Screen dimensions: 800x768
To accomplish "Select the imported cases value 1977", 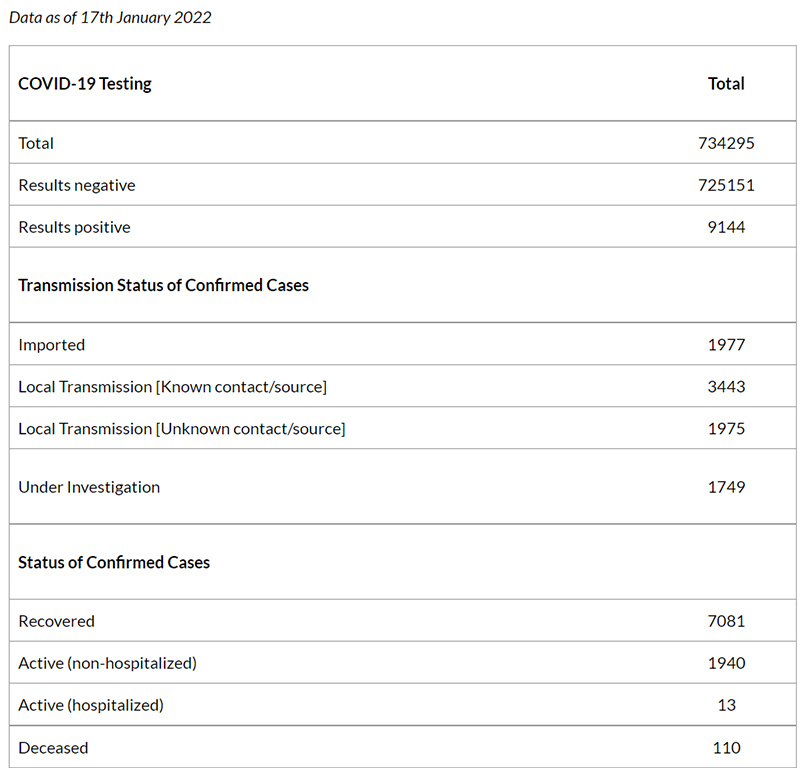I will pyautogui.click(x=726, y=345).
